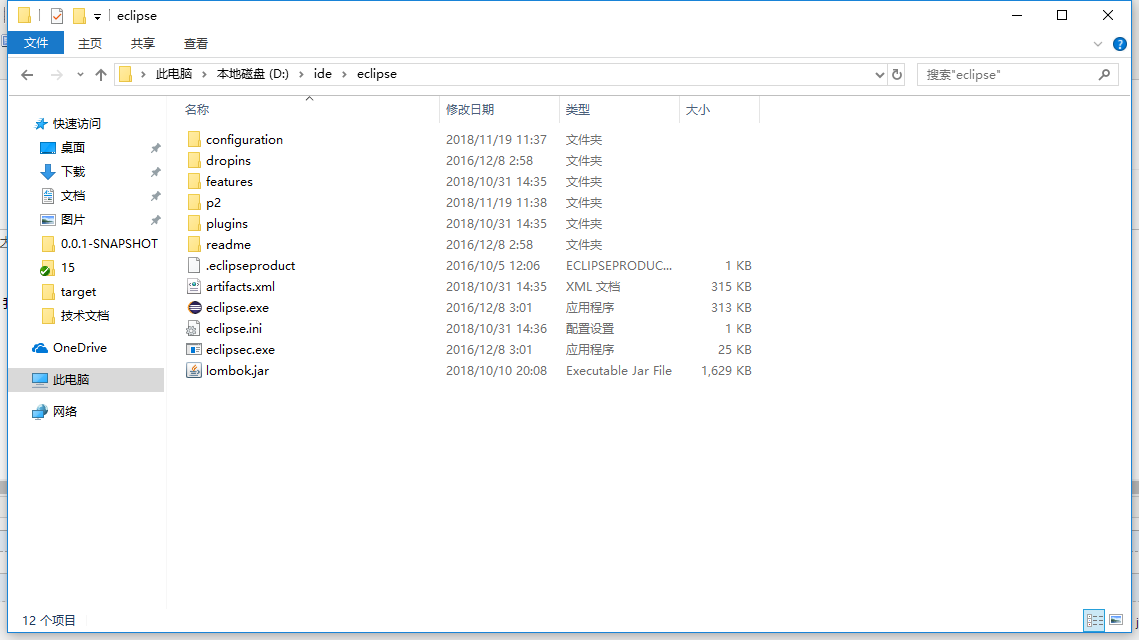This screenshot has width=1139, height=640.
Task: Navigate to ide breadcrumb
Action: [x=323, y=74]
